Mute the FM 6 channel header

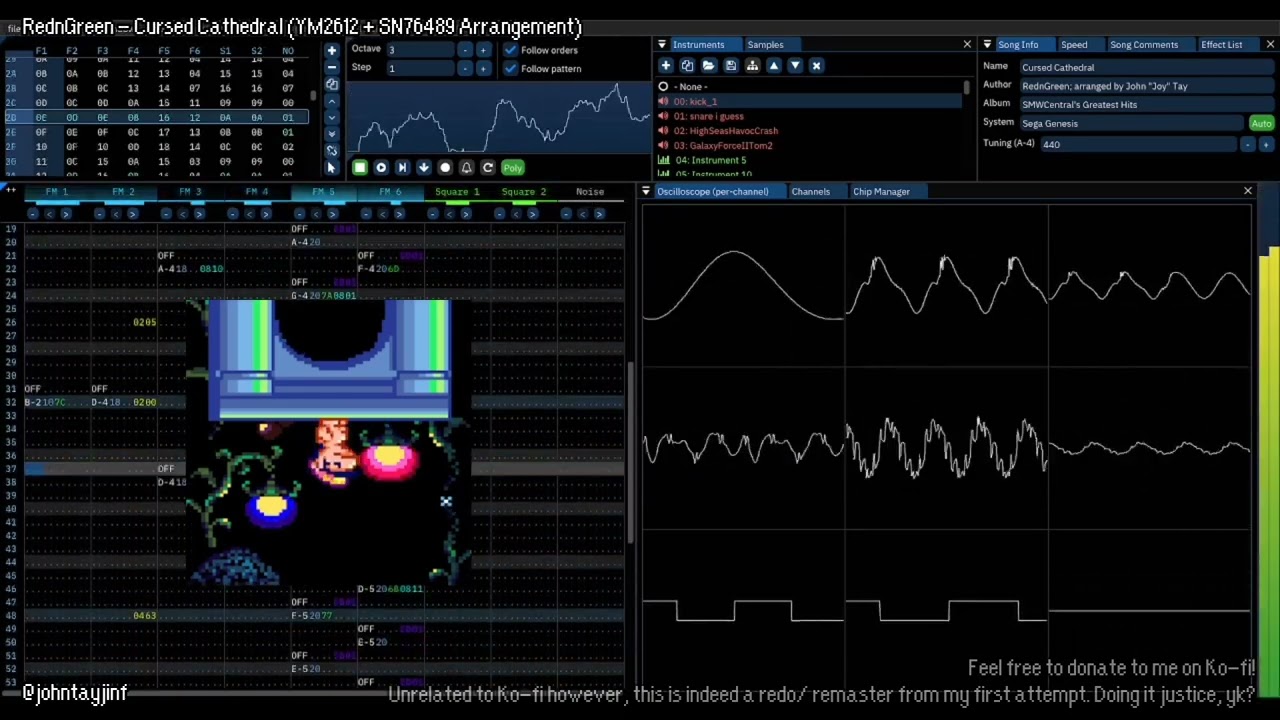pos(390,192)
